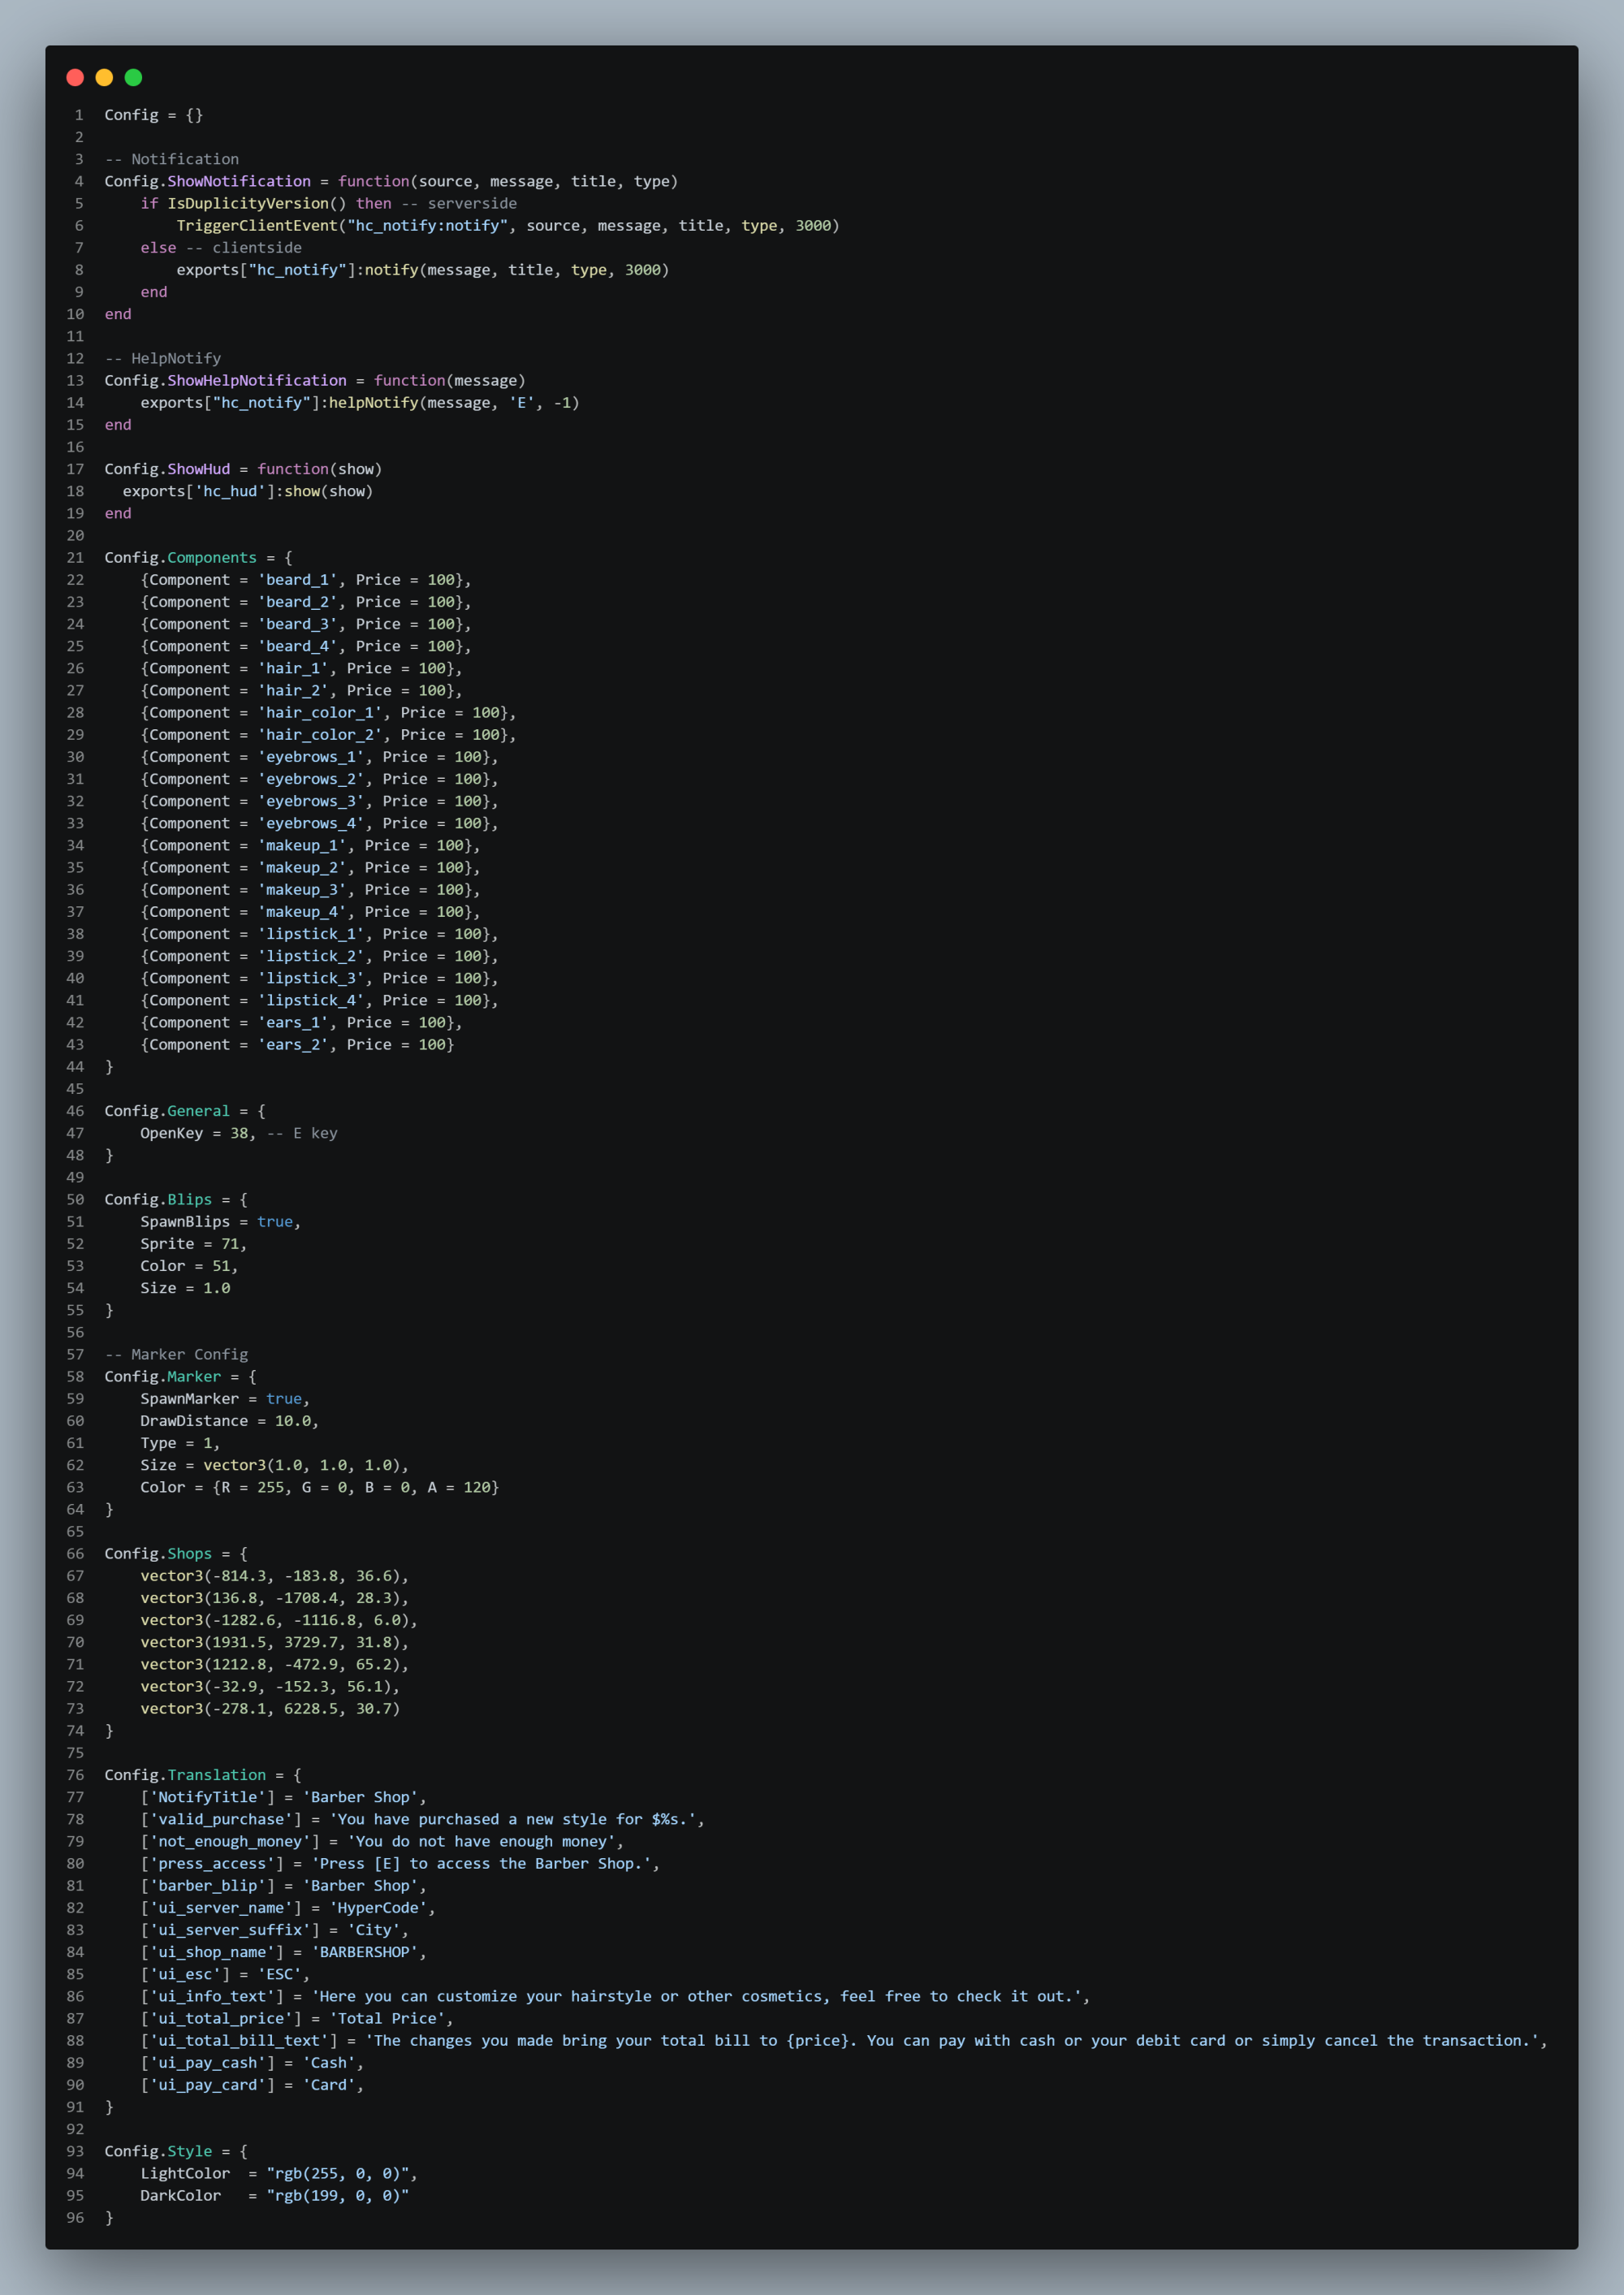
Task: Click the 'makeup_2' component string
Action: [x=302, y=867]
